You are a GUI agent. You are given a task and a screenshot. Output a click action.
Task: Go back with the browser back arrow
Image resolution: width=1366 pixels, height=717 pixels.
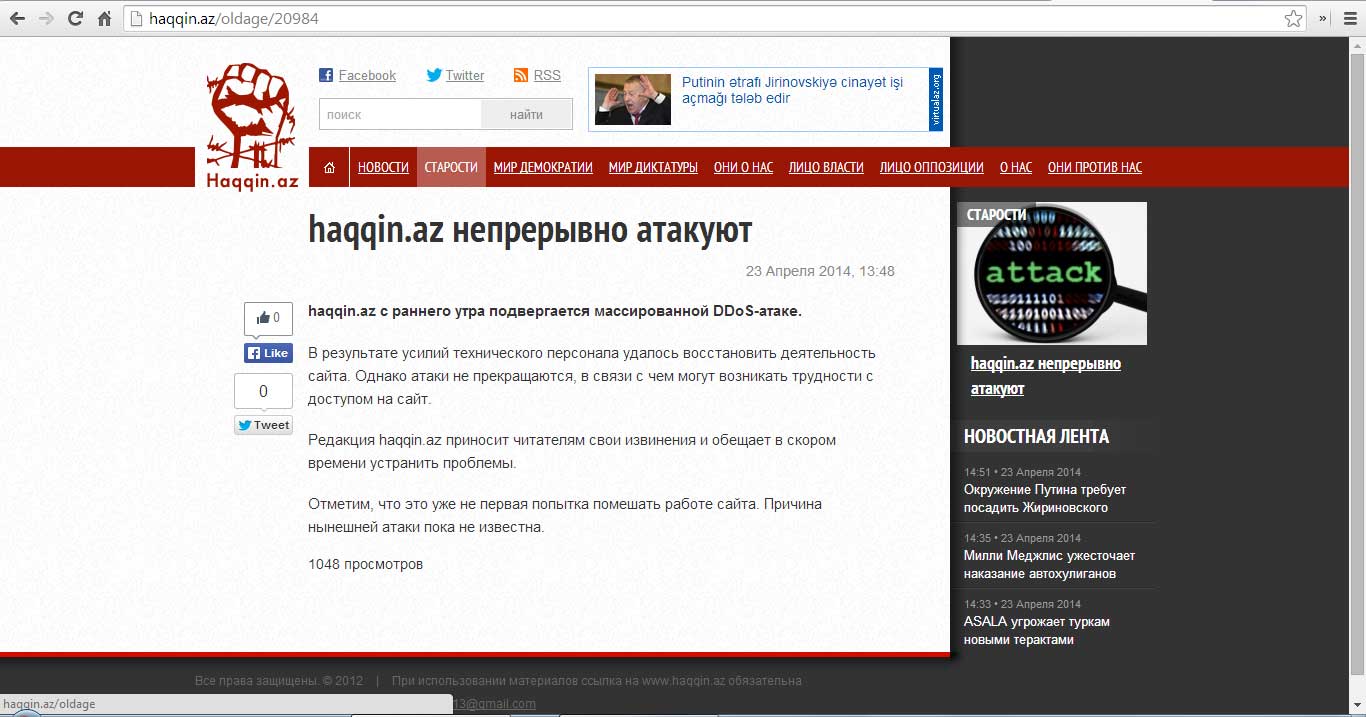pyautogui.click(x=18, y=19)
